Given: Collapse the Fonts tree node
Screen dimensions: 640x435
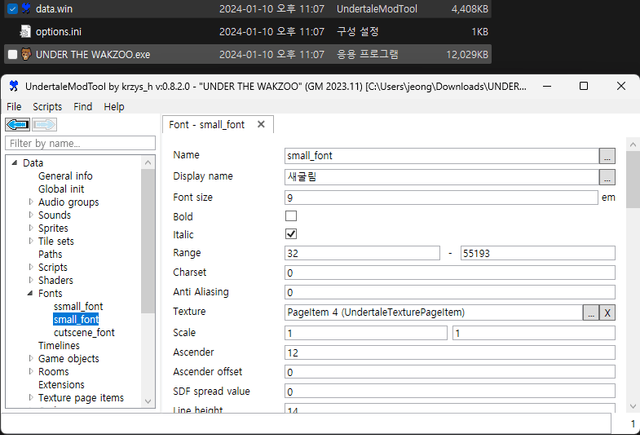Looking at the screenshot, I should (x=31, y=293).
